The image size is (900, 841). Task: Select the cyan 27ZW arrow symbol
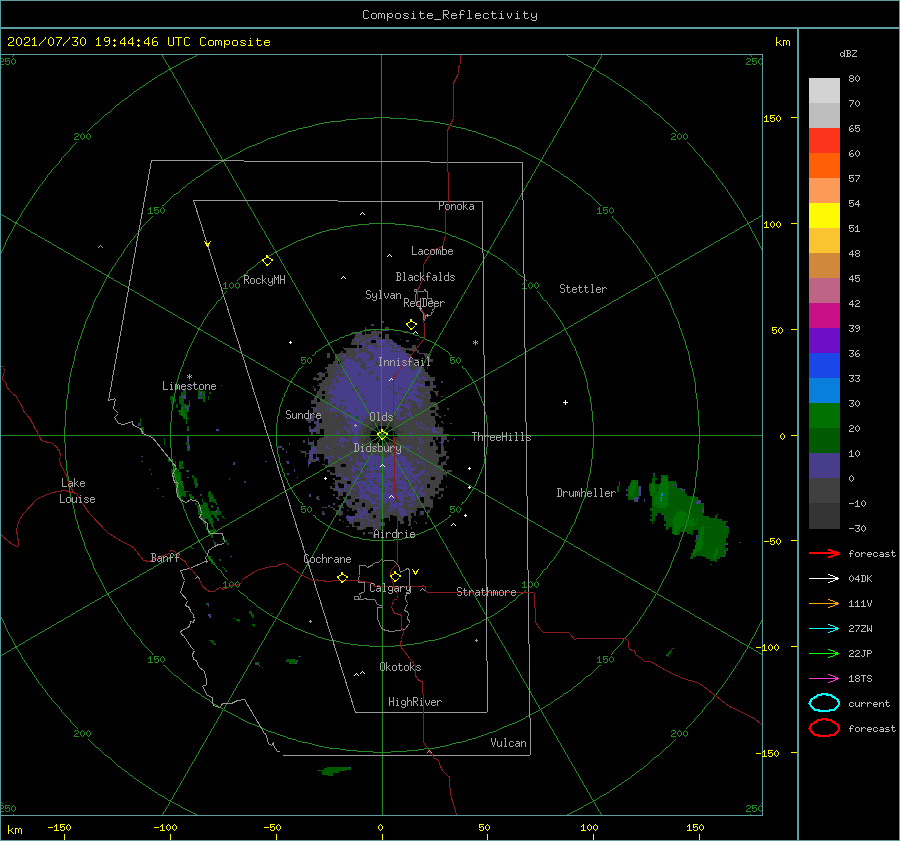[x=824, y=629]
